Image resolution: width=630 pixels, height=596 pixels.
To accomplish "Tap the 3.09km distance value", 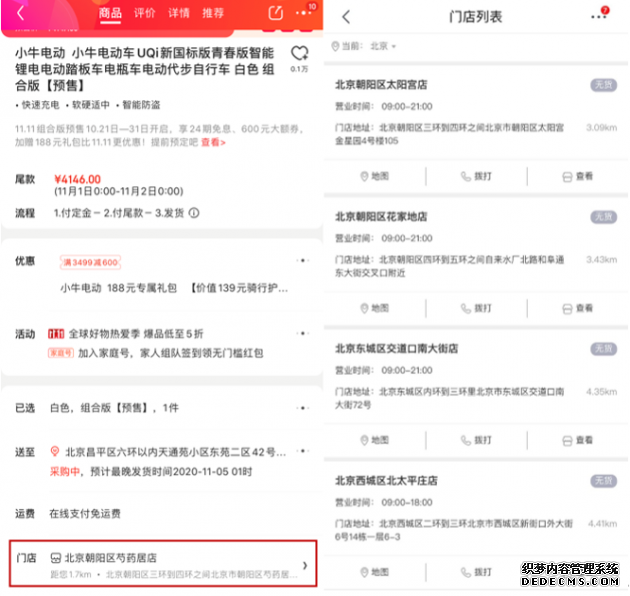I will (601, 128).
